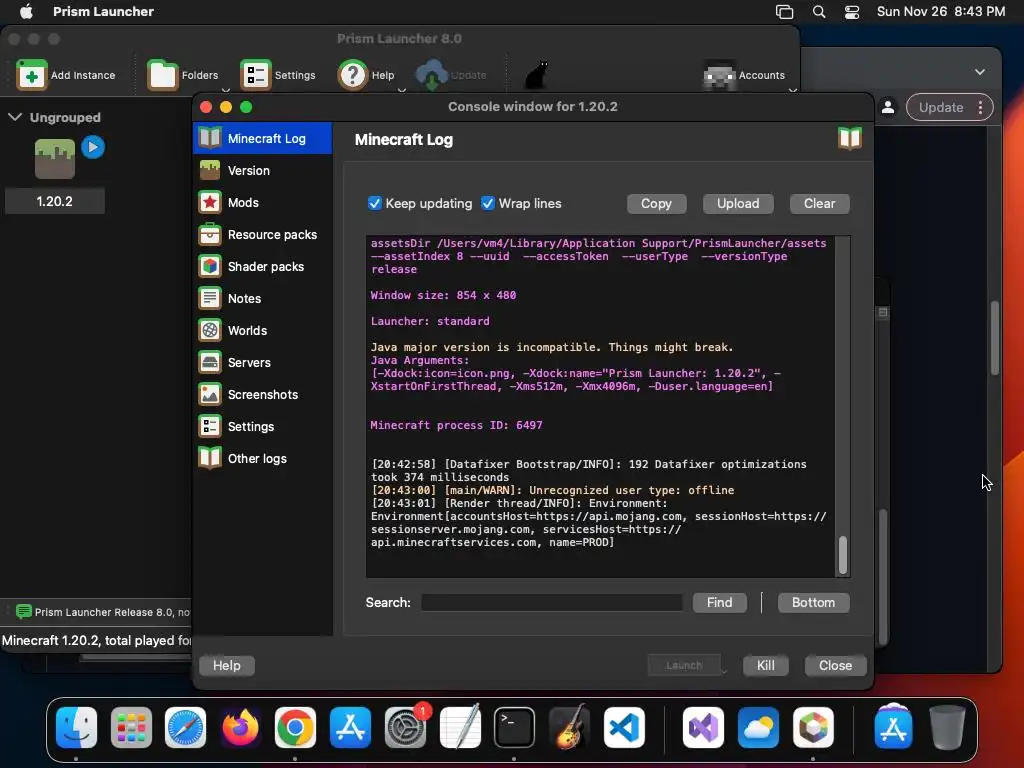Click the Worlds globe icon
The image size is (1024, 768).
click(x=210, y=330)
